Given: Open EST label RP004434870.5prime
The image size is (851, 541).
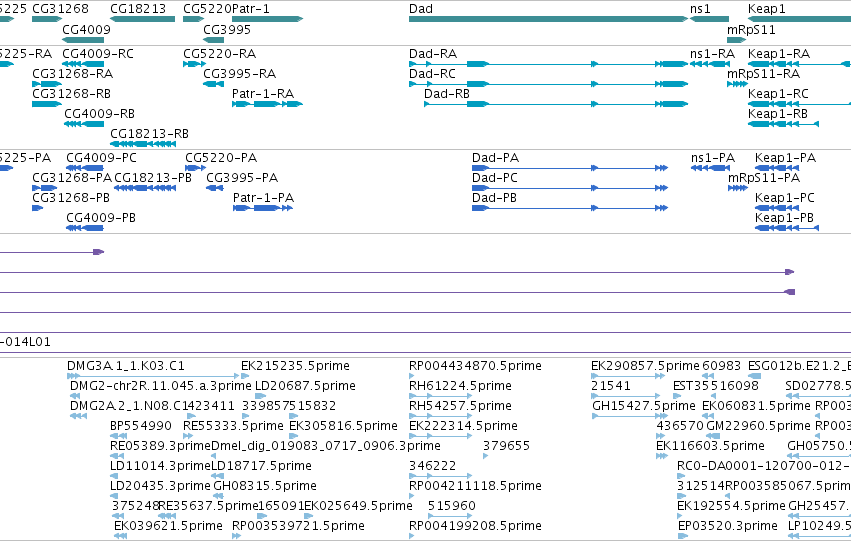Looking at the screenshot, I should [475, 366].
